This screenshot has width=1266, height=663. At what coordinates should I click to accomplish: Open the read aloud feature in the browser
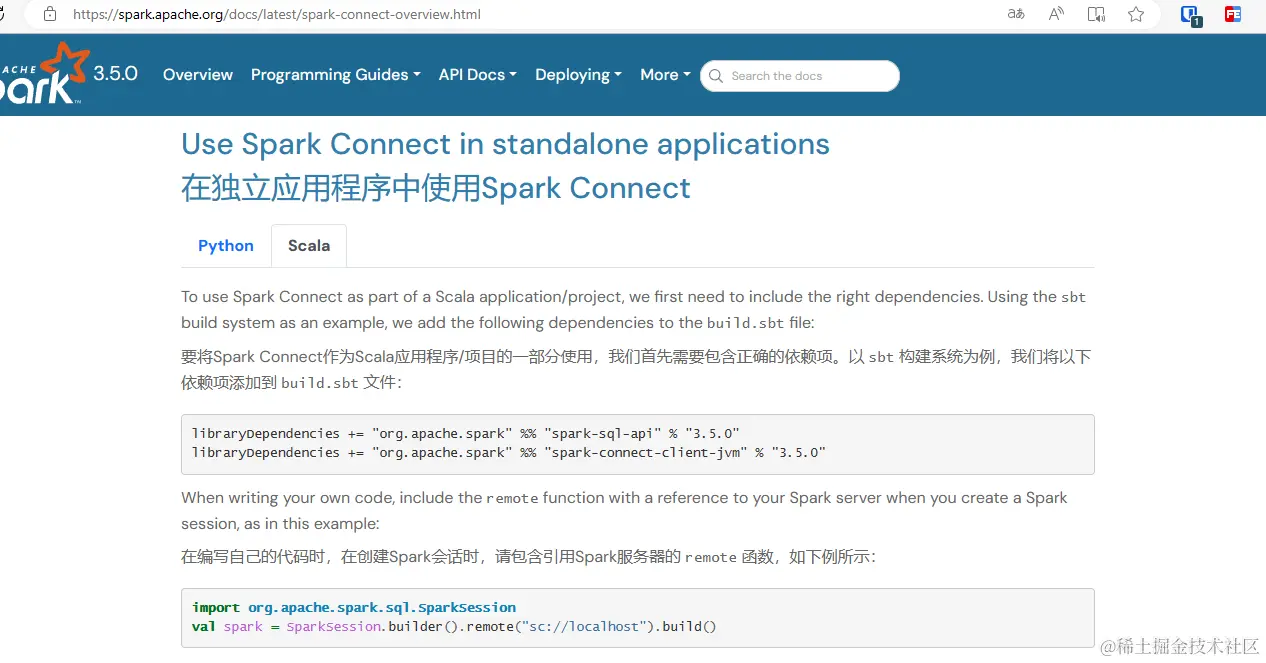pyautogui.click(x=1055, y=14)
